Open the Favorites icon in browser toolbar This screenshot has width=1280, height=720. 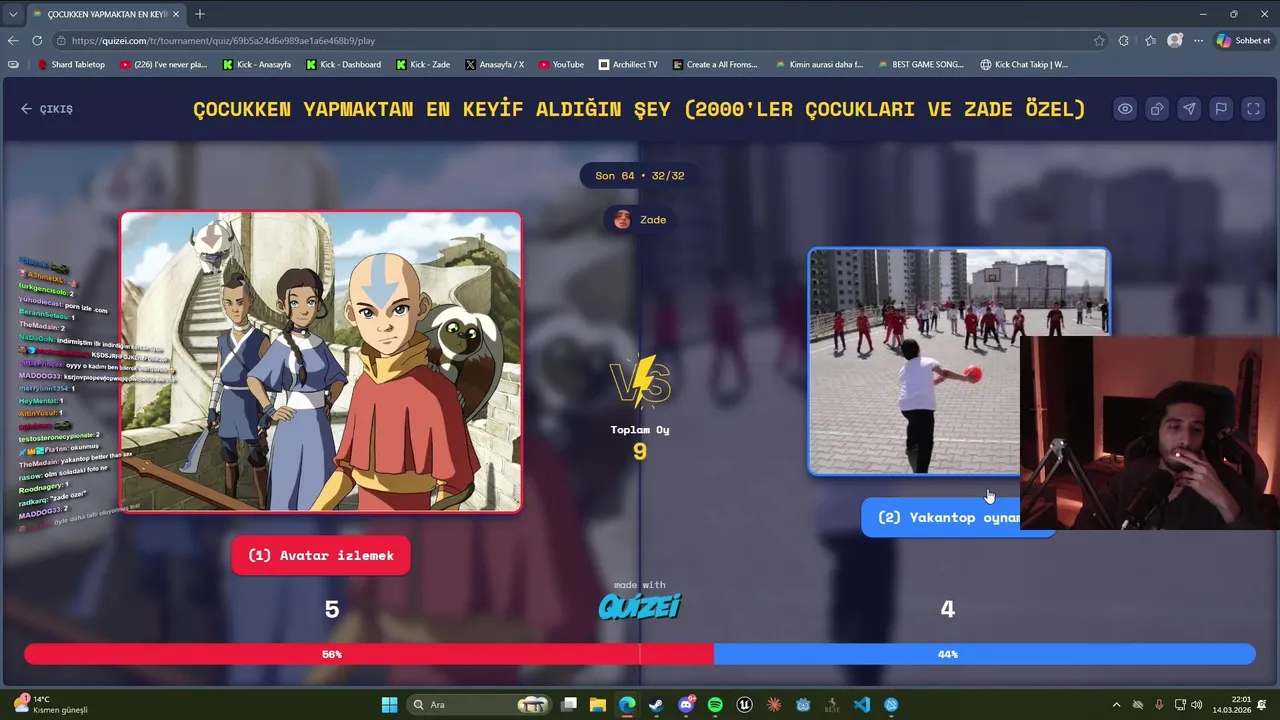1150,41
